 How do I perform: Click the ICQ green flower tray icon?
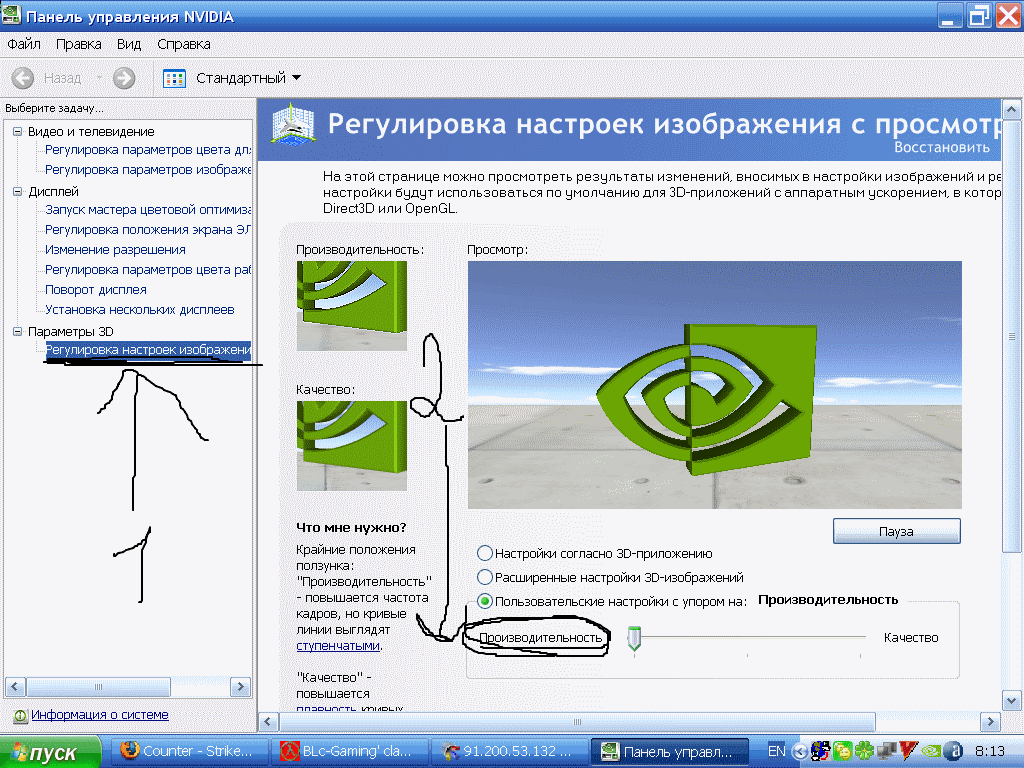864,751
